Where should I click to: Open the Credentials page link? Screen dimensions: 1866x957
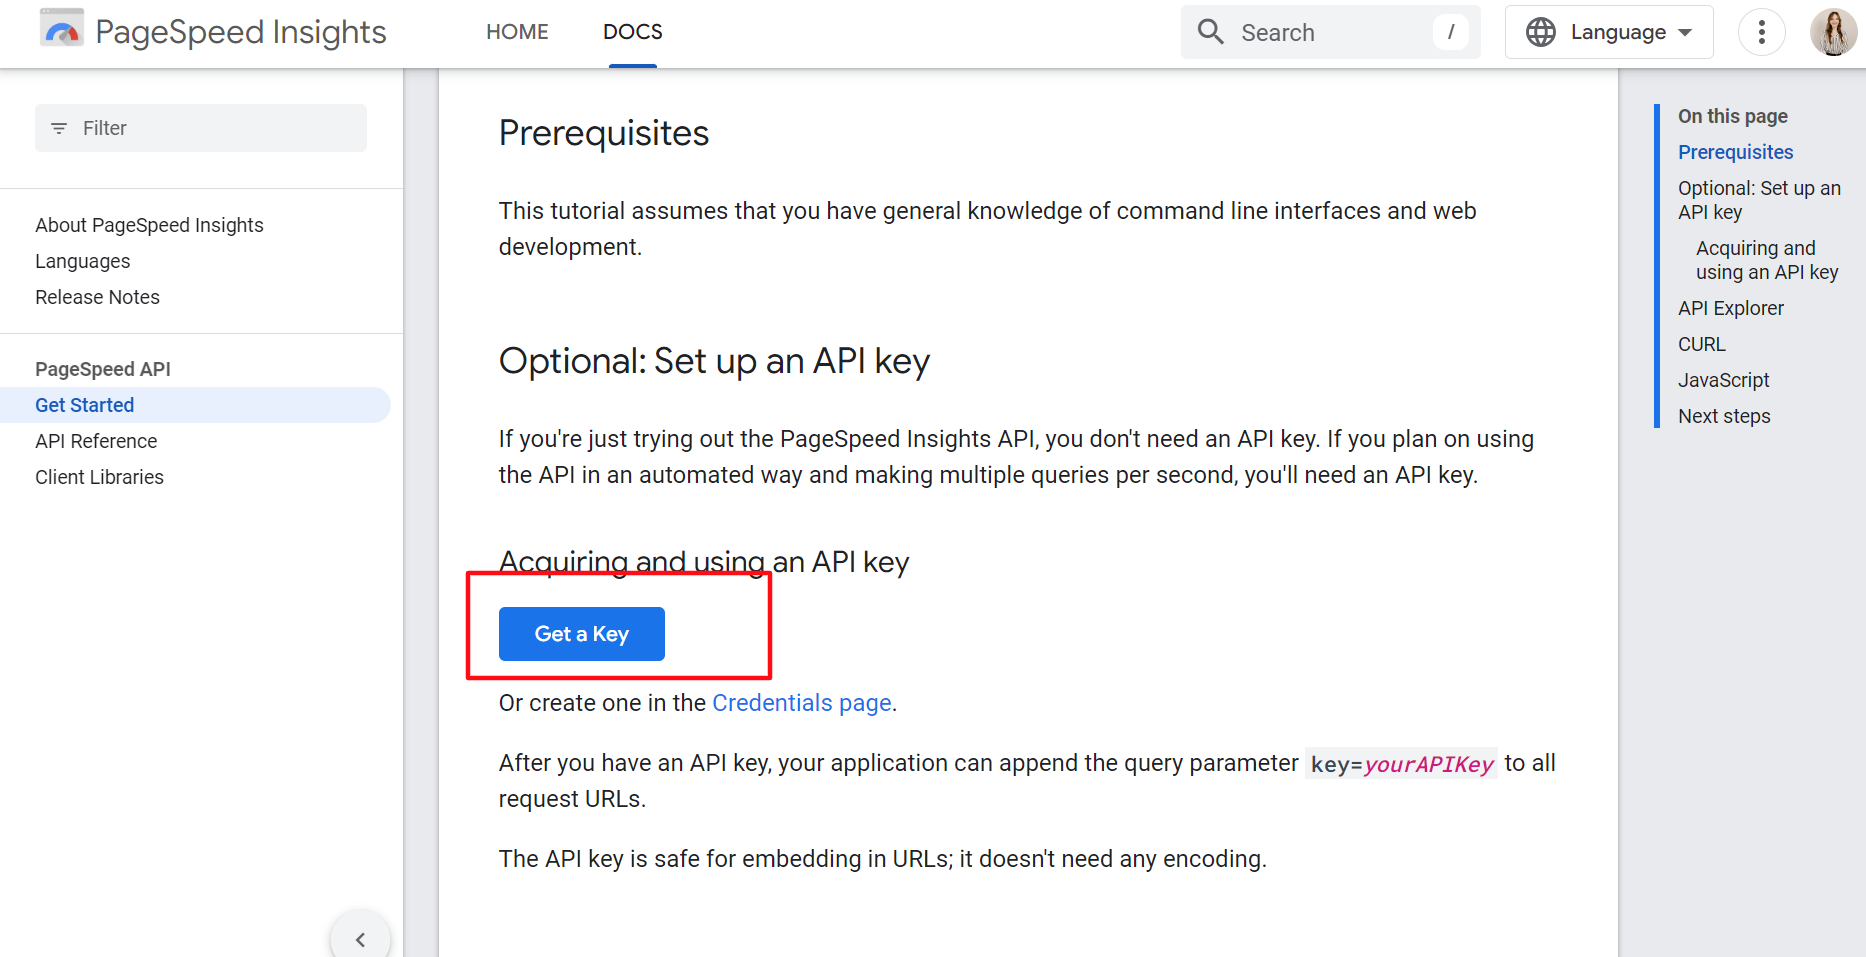pyautogui.click(x=801, y=702)
